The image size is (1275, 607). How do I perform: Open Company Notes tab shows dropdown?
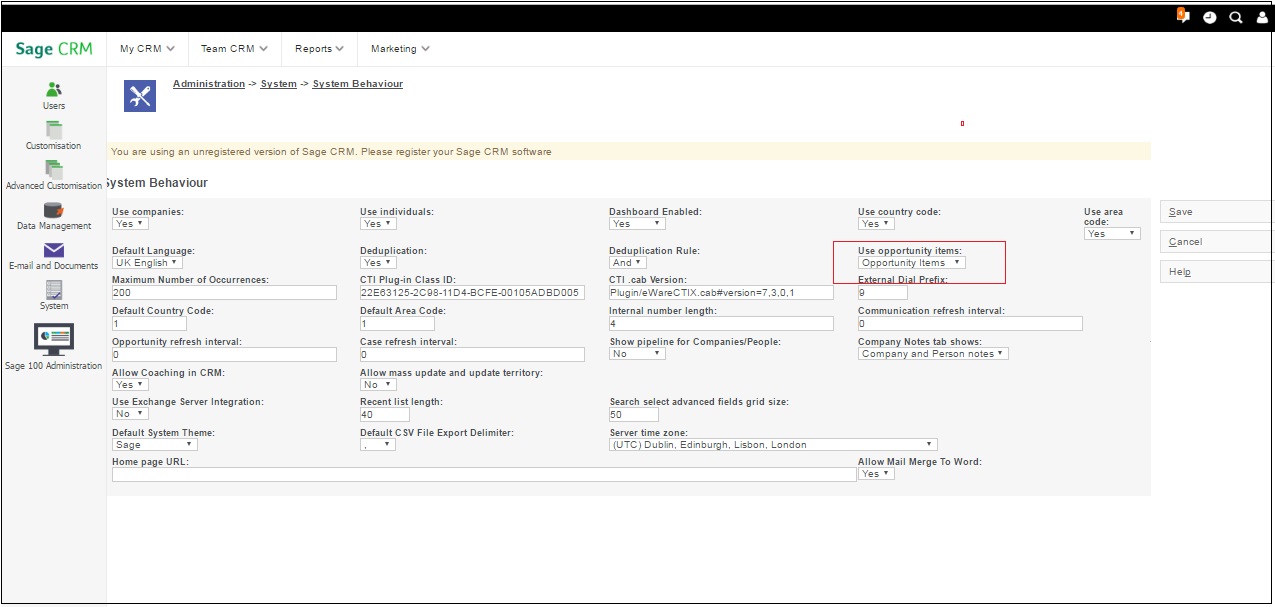coord(933,354)
